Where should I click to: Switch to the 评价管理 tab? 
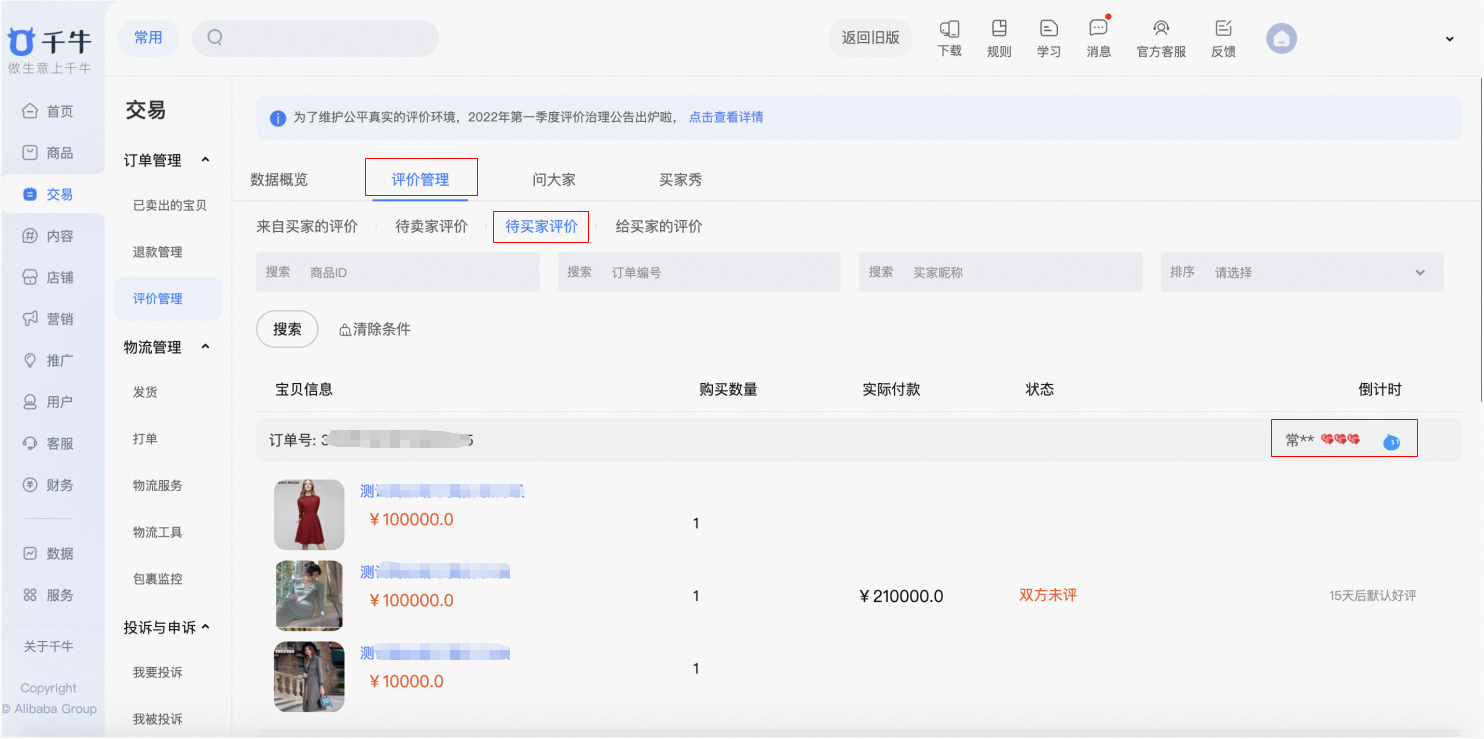420,180
